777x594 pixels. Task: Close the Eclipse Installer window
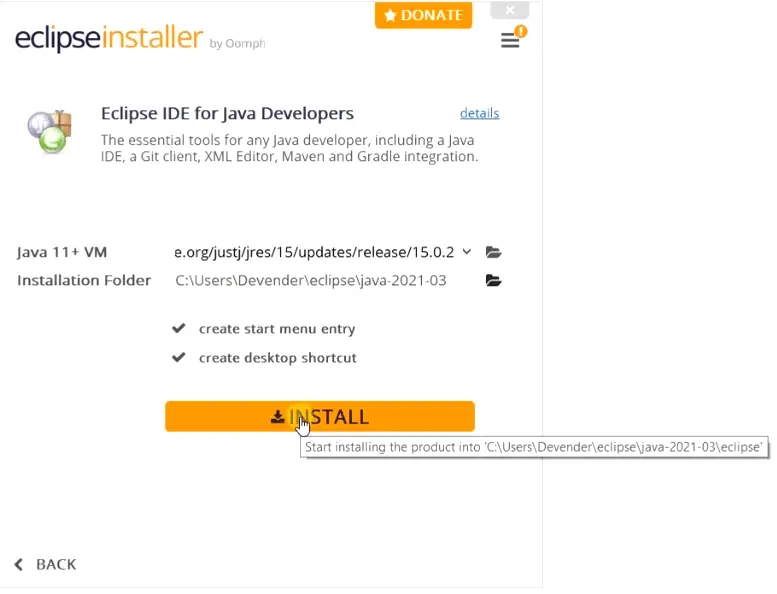(x=509, y=10)
